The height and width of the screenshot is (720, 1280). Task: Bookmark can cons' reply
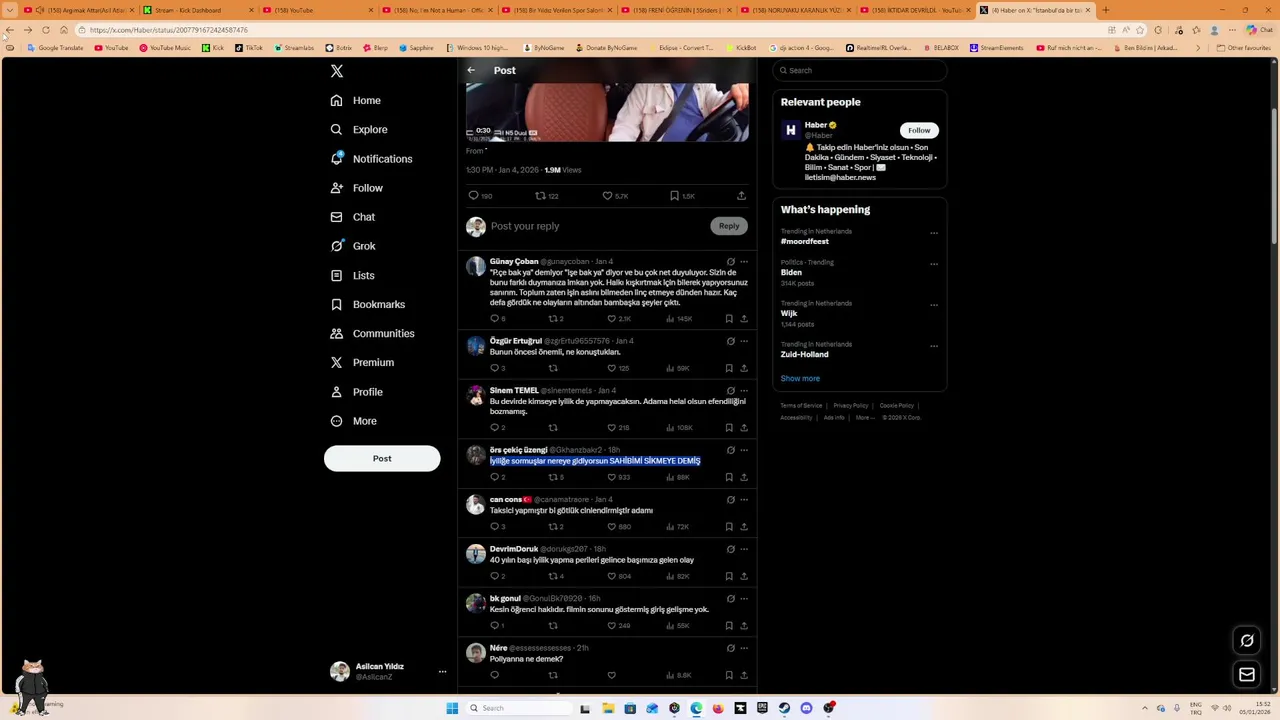point(729,527)
